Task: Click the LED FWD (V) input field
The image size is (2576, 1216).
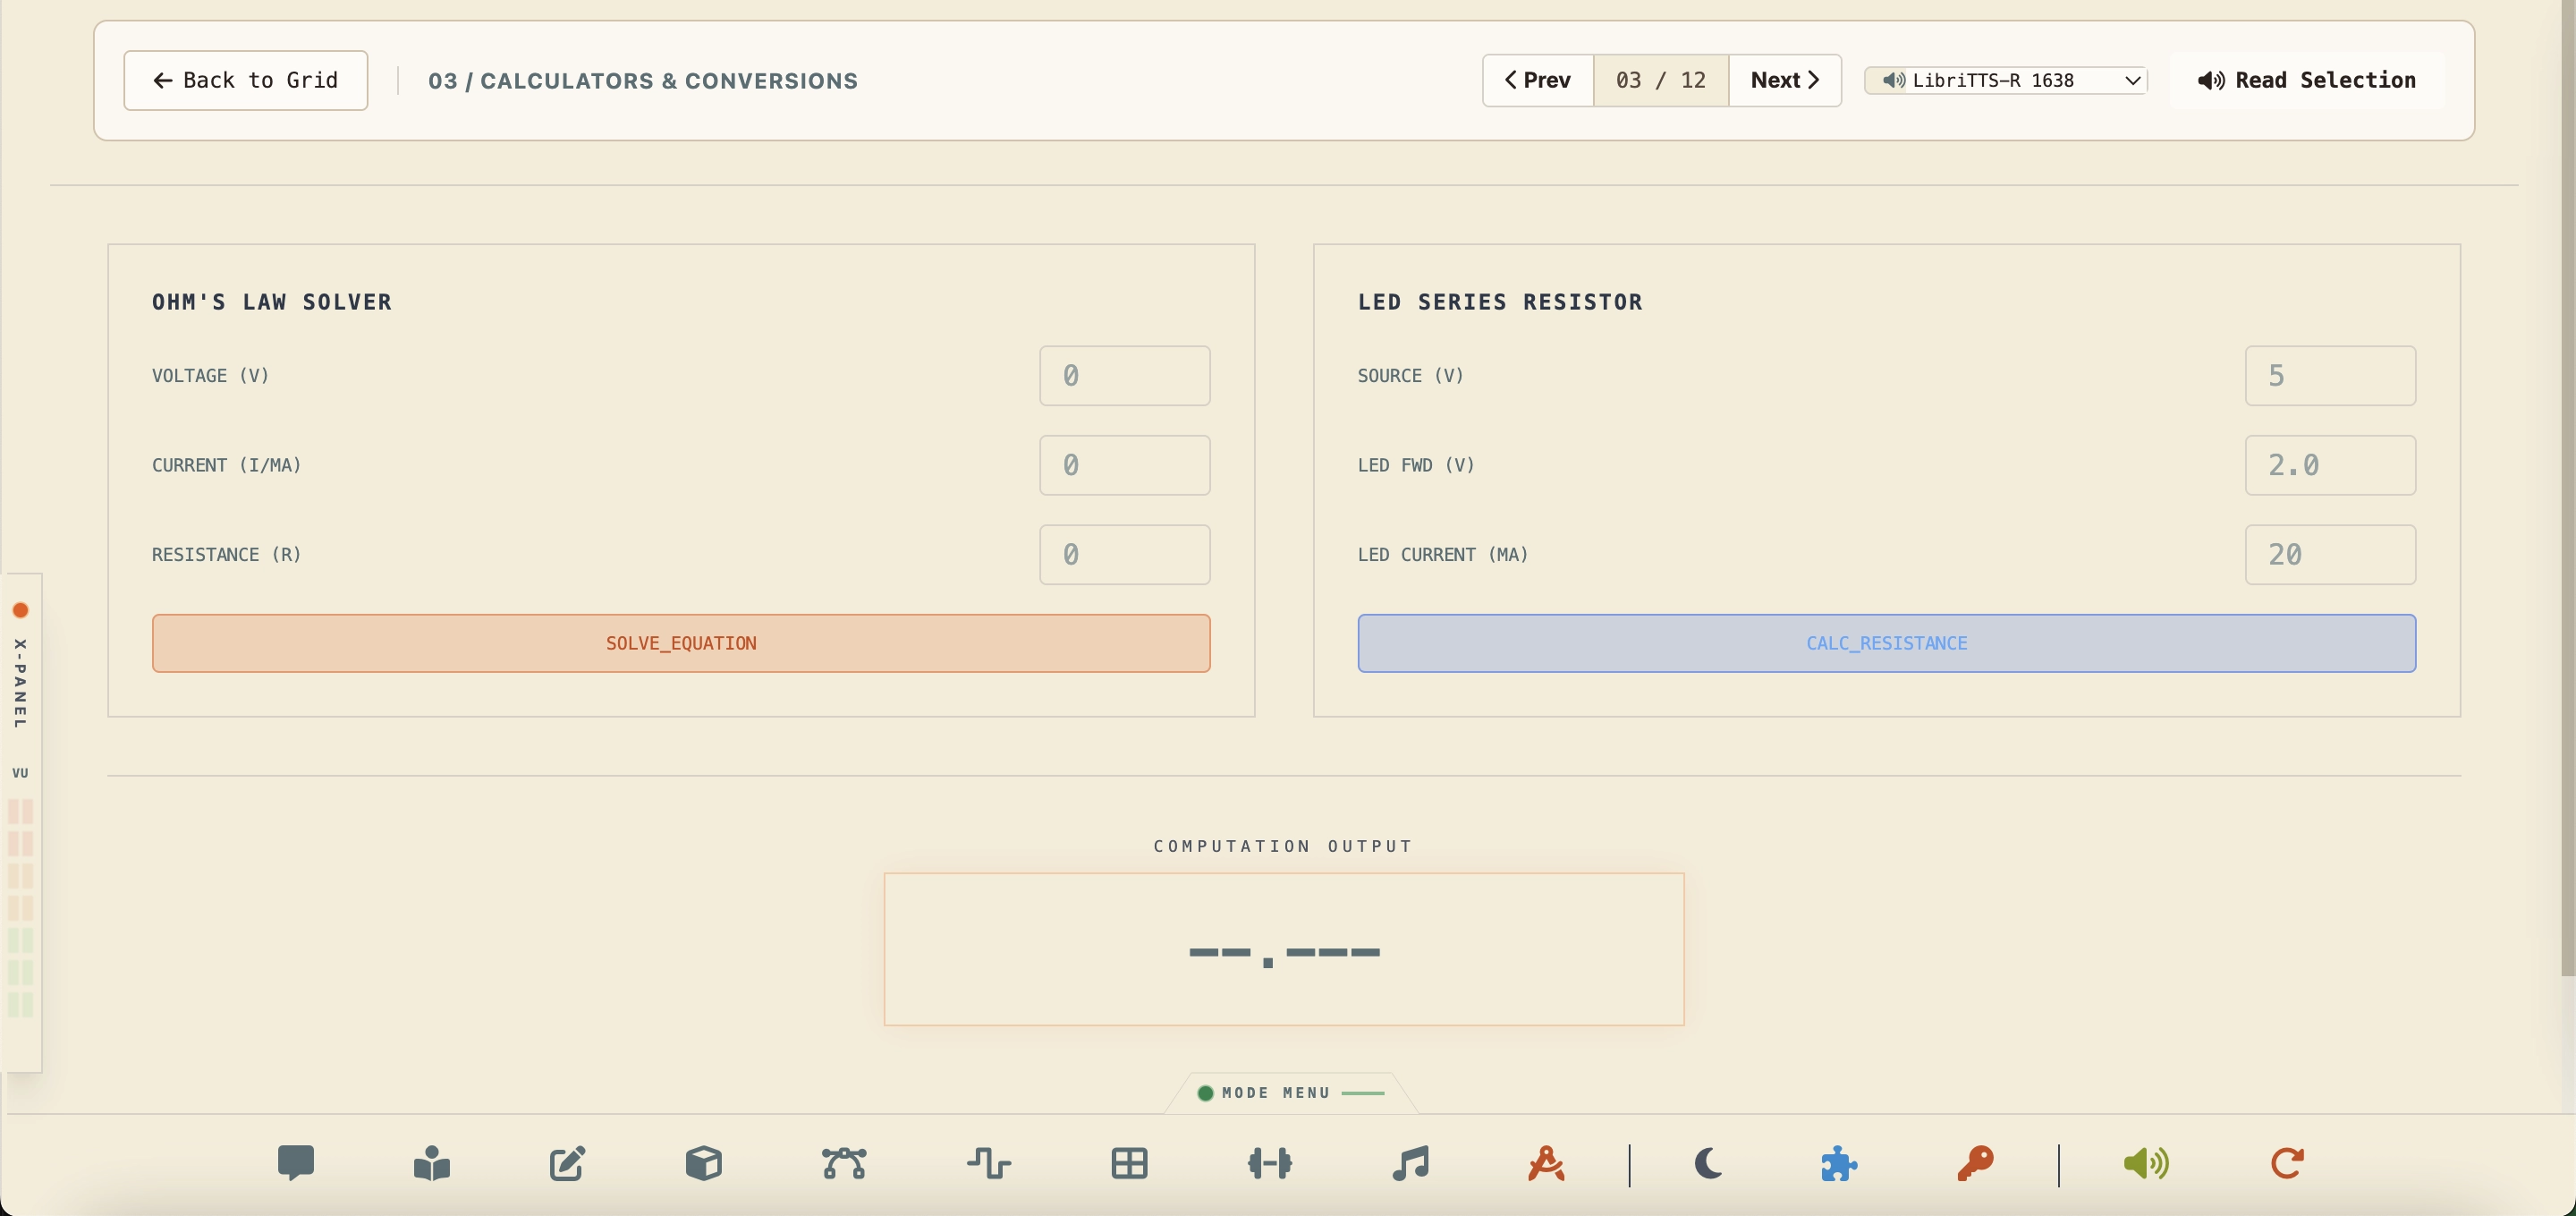Action: tap(2330, 465)
